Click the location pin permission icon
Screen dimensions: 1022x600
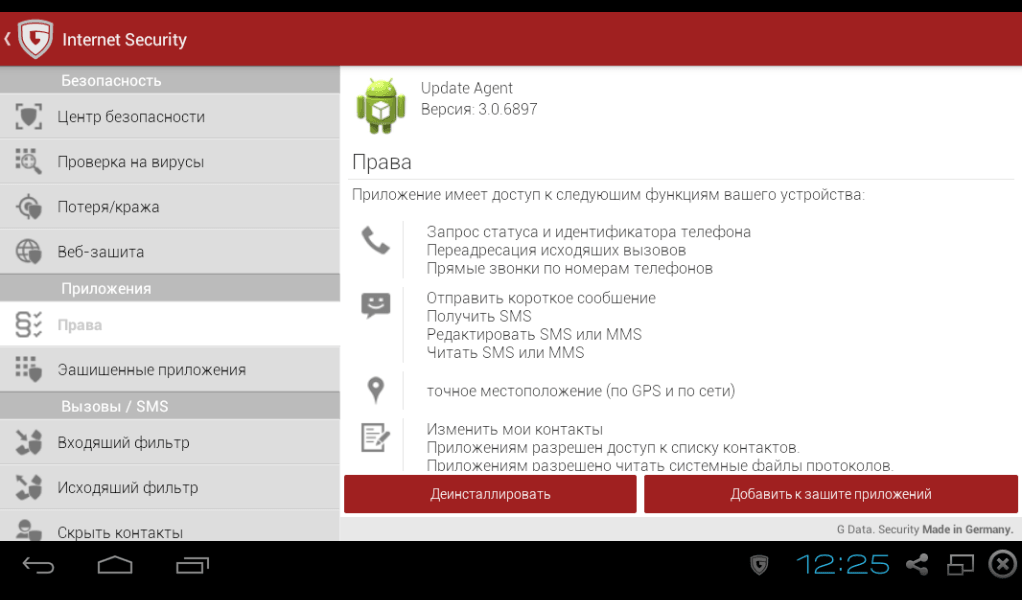pyautogui.click(x=375, y=390)
